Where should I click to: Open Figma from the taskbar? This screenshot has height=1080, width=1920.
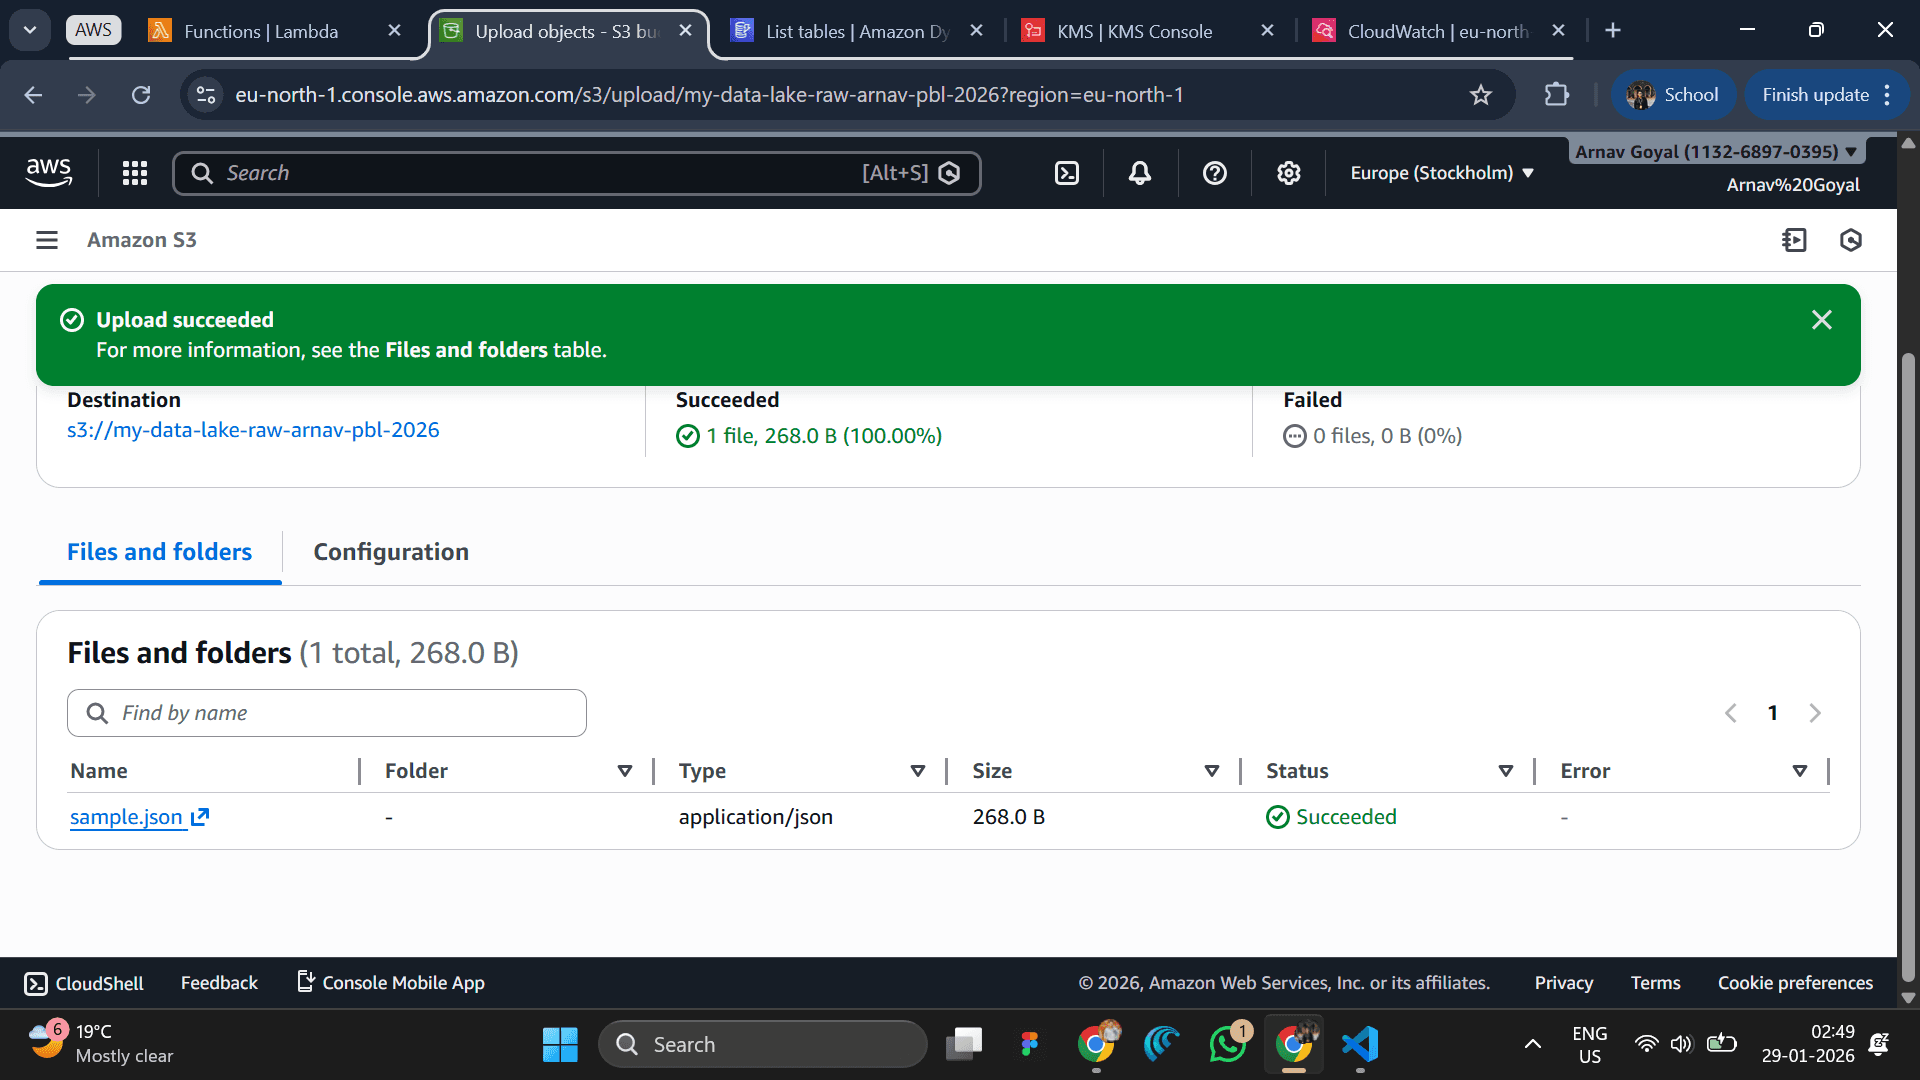click(x=1030, y=1044)
